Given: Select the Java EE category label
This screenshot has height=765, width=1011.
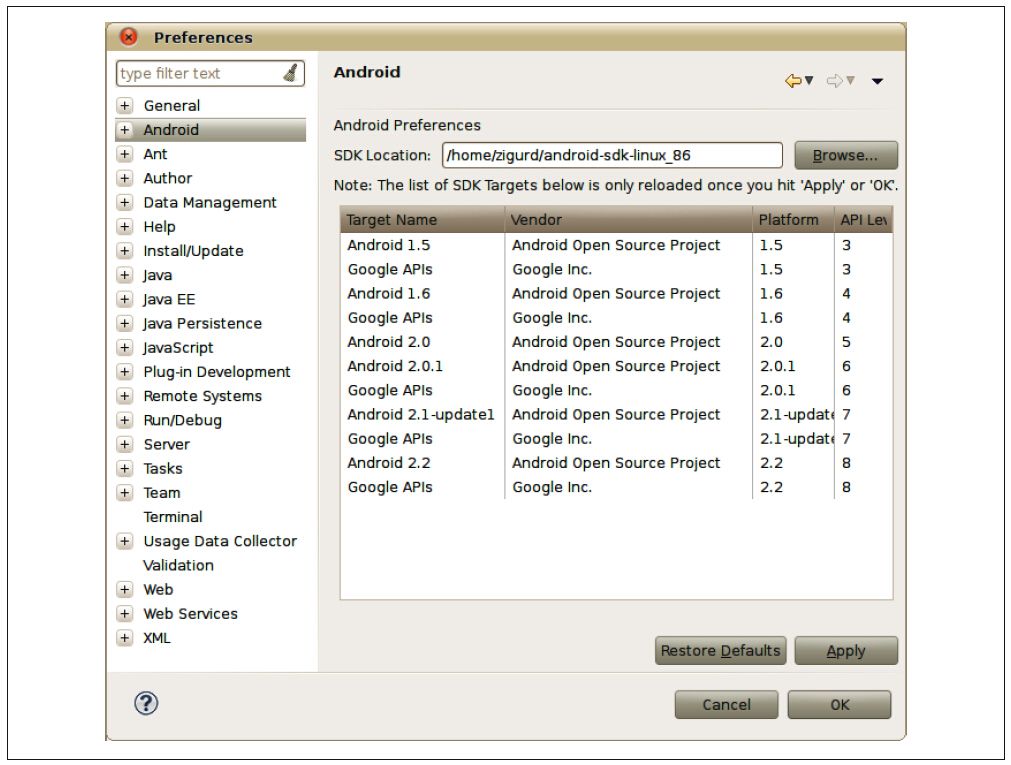Looking at the screenshot, I should (x=169, y=299).
